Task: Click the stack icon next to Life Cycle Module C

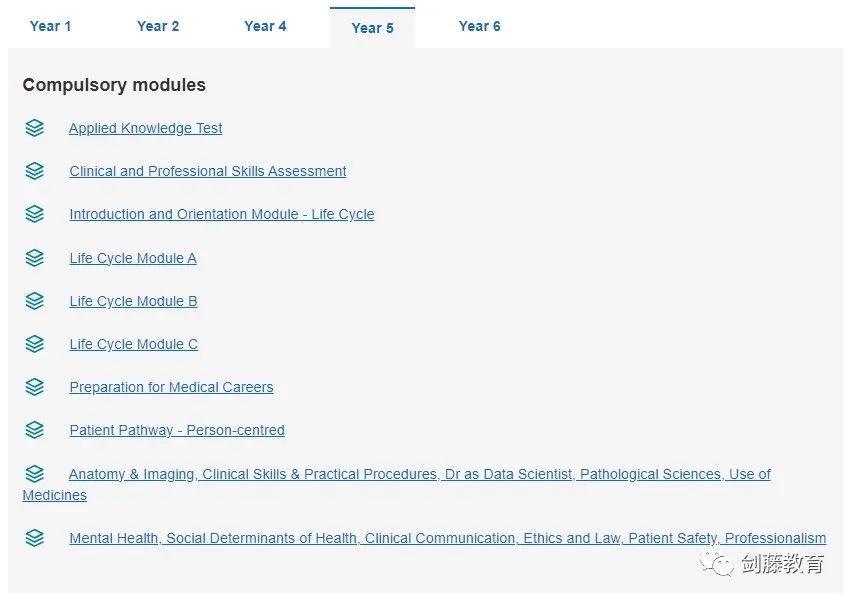Action: pos(35,344)
